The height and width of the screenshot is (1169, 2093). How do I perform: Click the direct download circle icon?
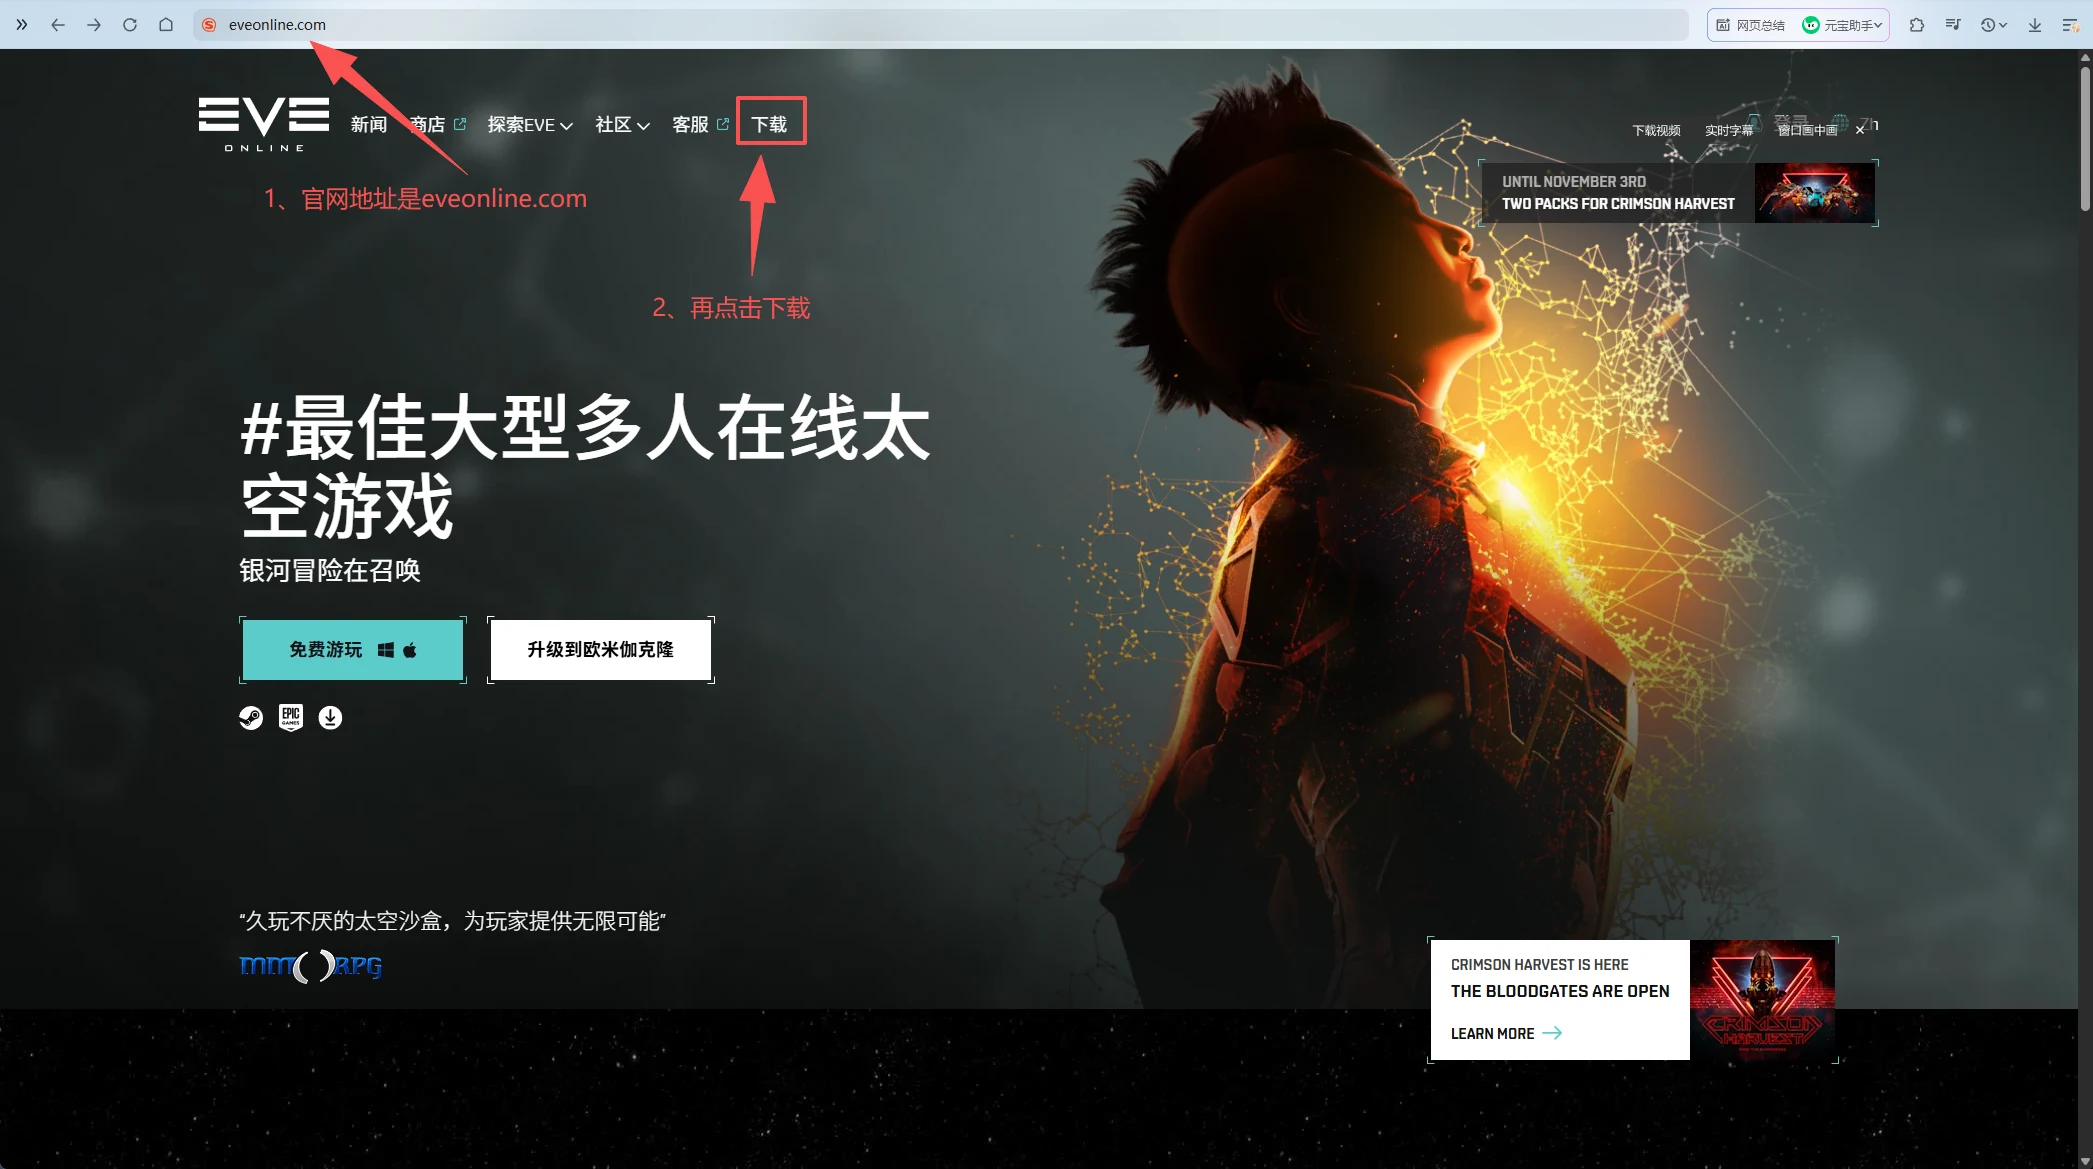click(x=330, y=718)
